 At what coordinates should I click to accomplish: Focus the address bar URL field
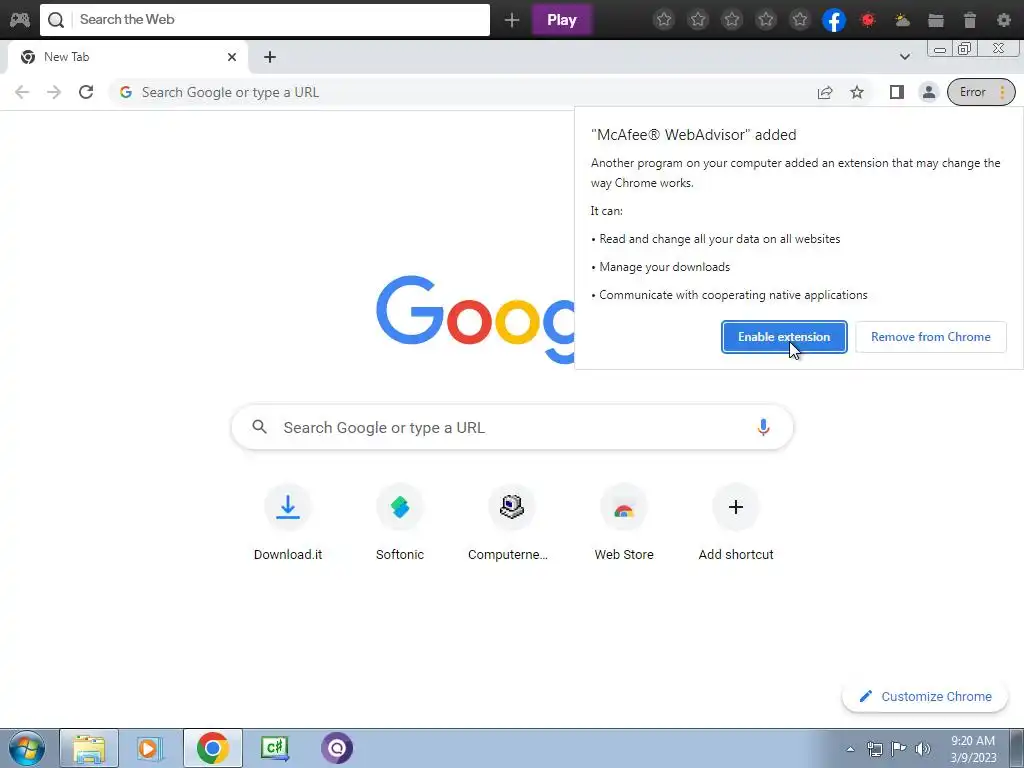pyautogui.click(x=457, y=92)
